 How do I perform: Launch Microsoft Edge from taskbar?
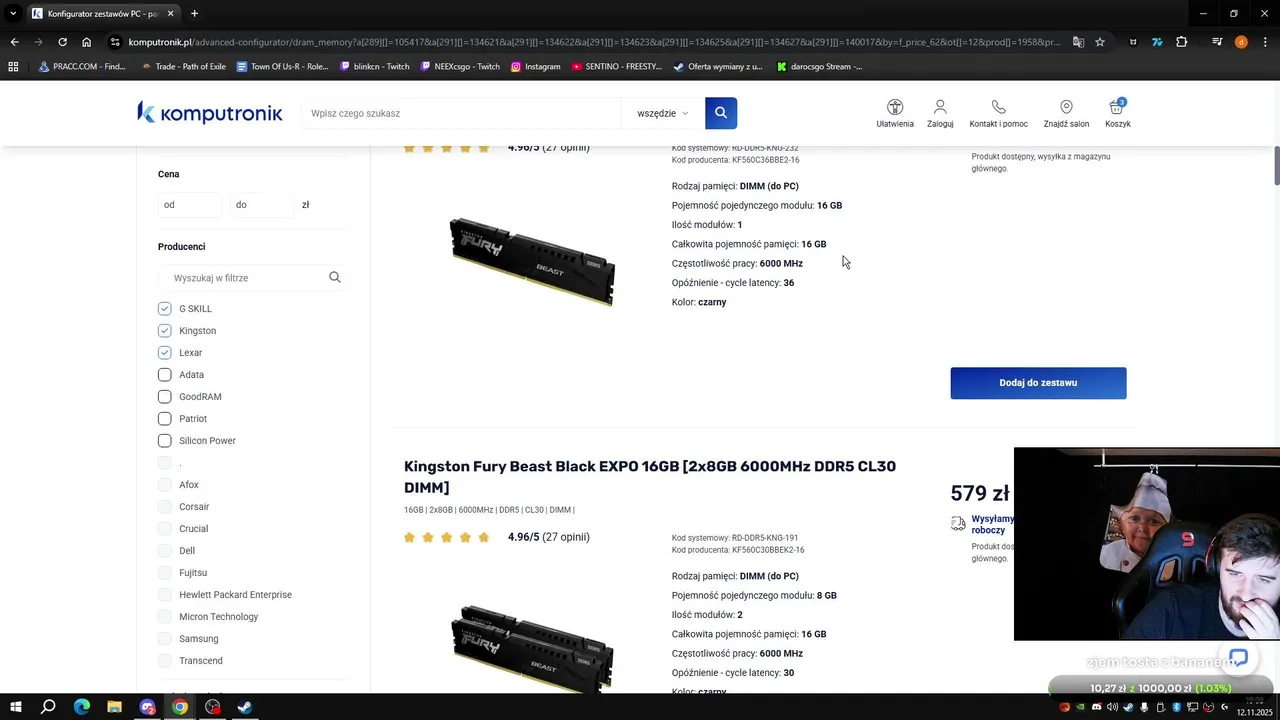coord(82,707)
